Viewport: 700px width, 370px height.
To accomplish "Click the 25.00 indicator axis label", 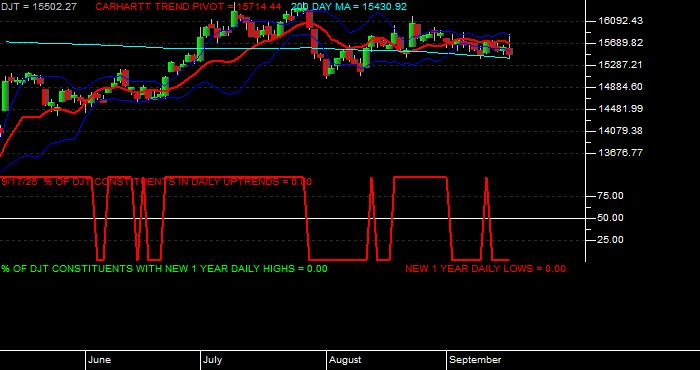I will click(611, 240).
